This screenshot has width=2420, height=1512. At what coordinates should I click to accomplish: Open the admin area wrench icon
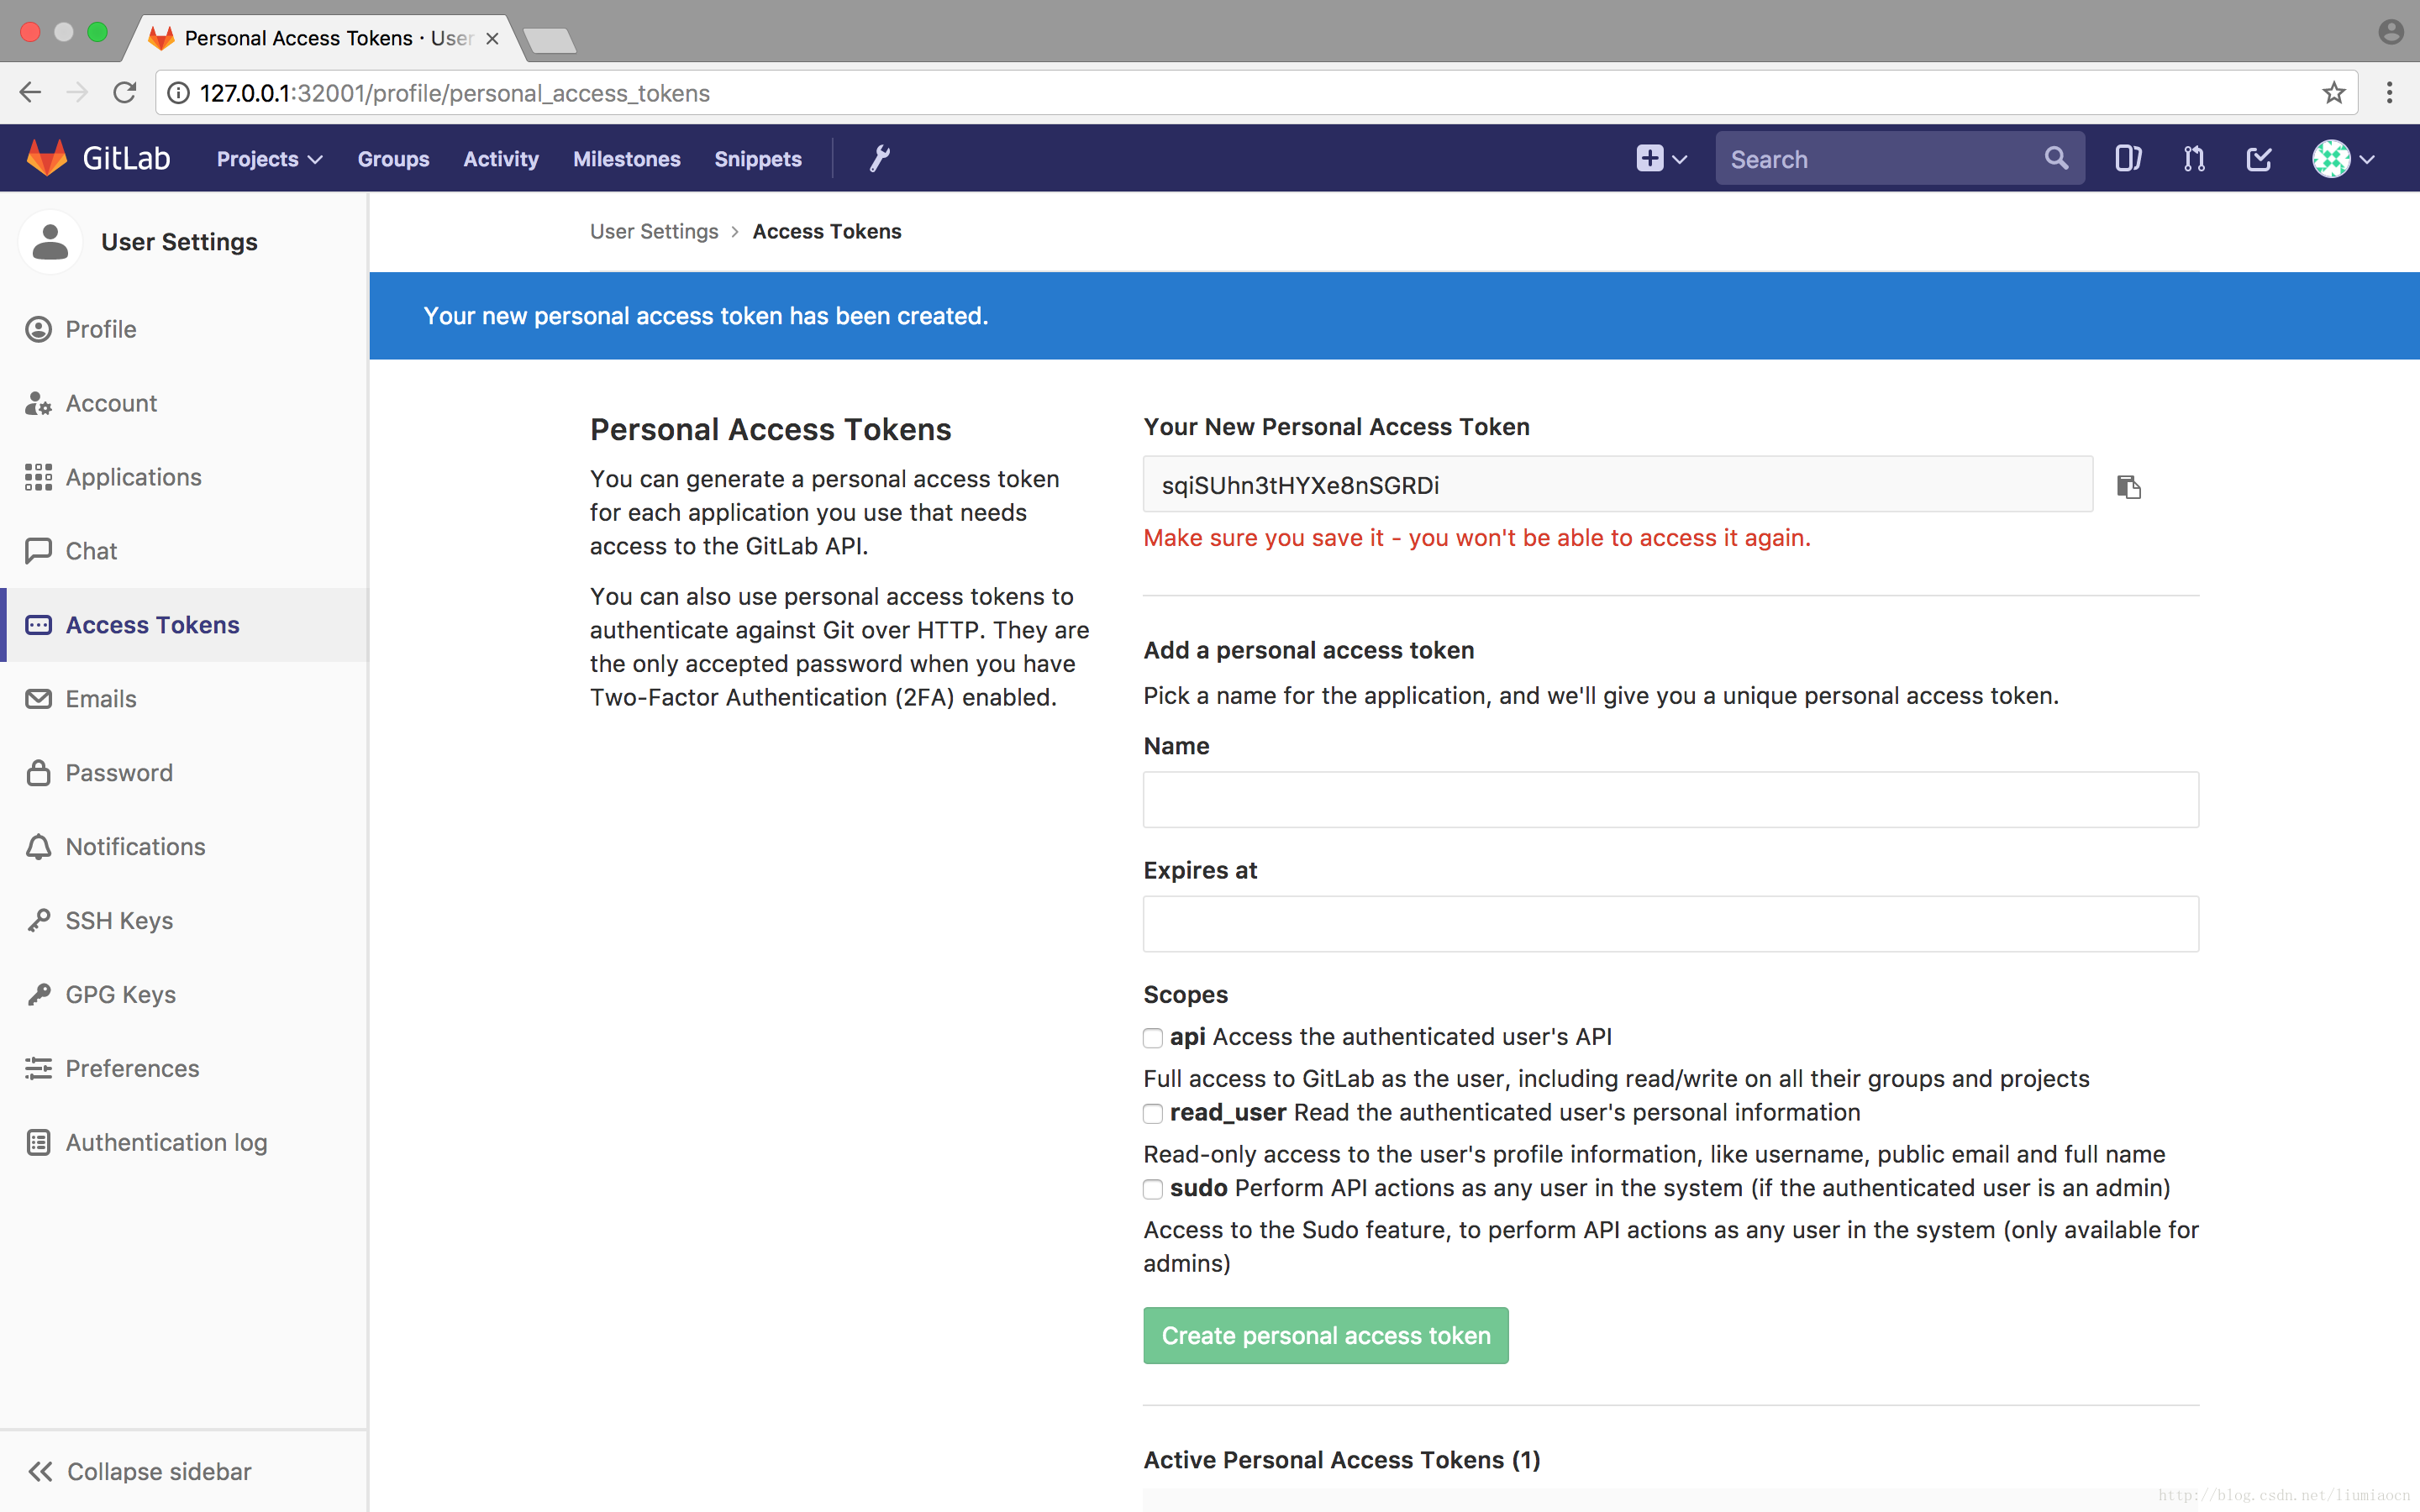(x=879, y=158)
